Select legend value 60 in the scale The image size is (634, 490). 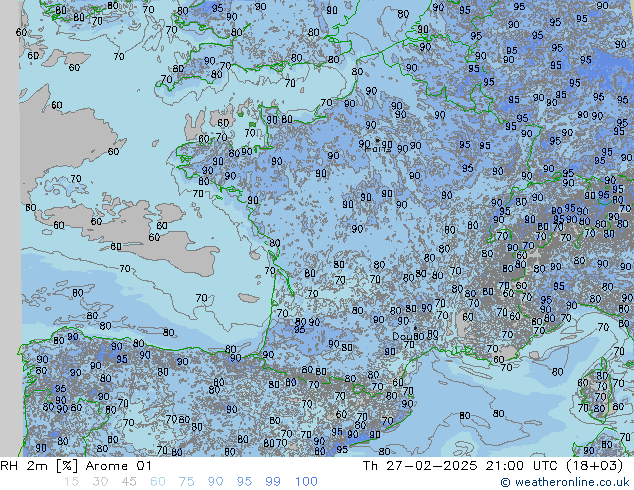(x=158, y=482)
